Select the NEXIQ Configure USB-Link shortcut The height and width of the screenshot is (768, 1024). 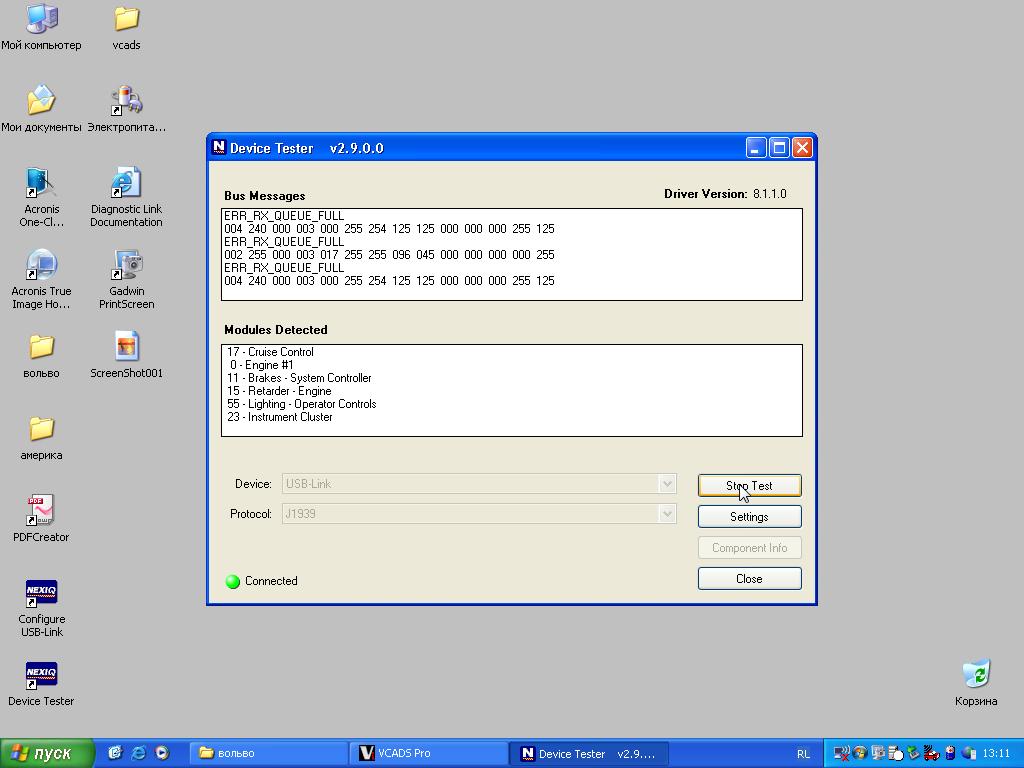pyautogui.click(x=41, y=609)
